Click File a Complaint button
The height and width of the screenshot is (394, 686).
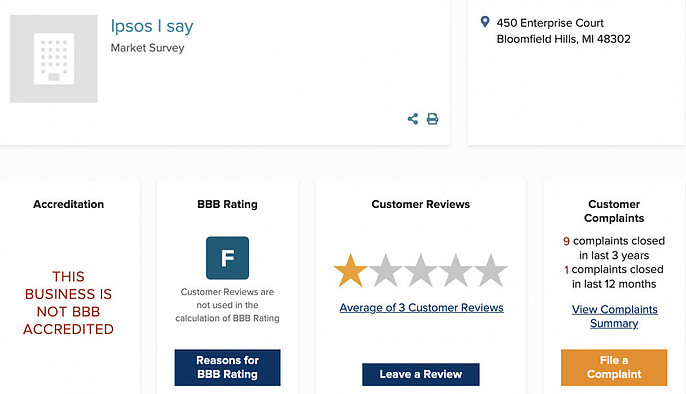coord(614,367)
